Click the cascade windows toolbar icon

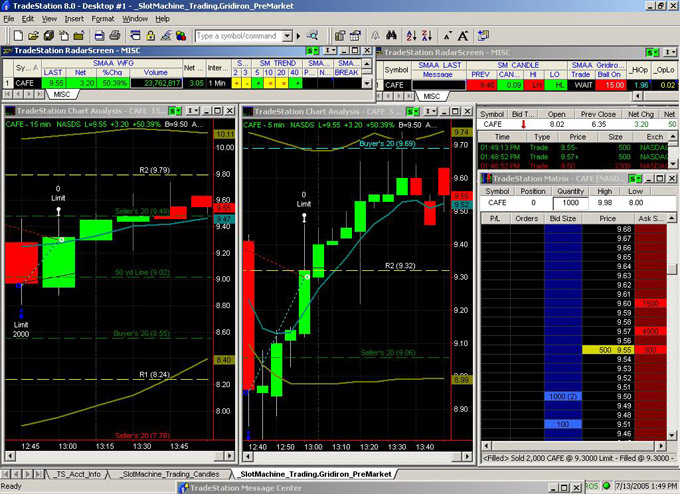[135, 36]
